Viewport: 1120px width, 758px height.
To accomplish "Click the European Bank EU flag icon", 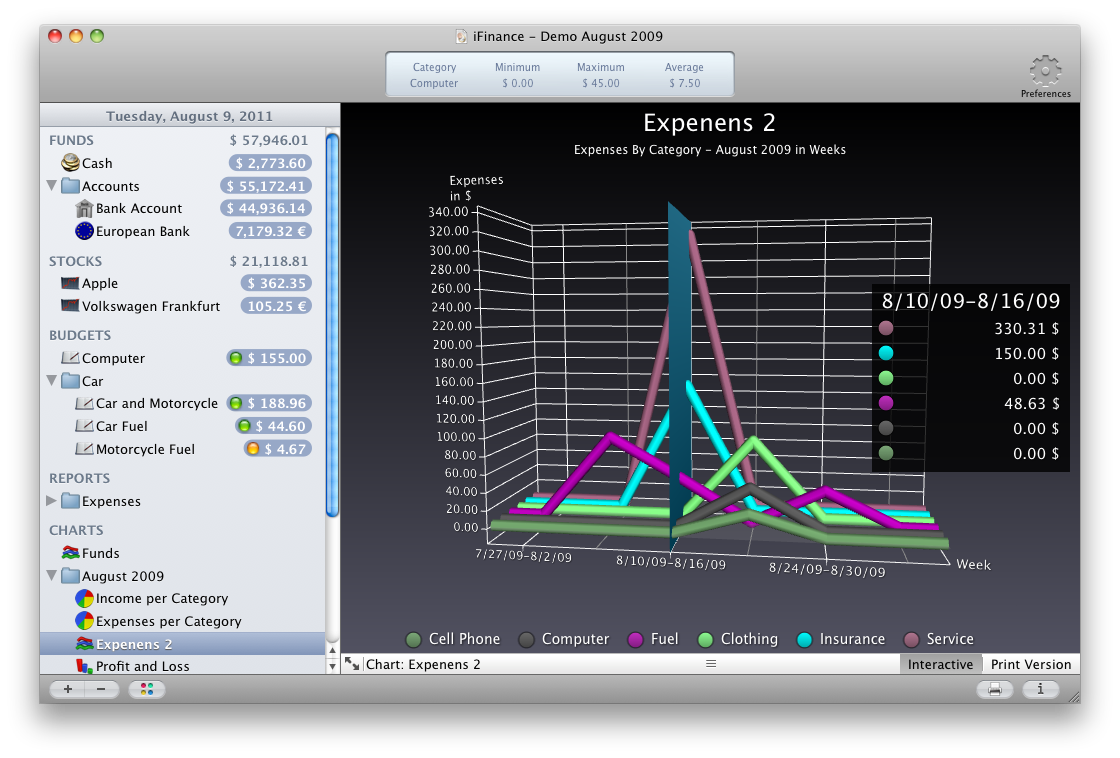I will tap(84, 231).
